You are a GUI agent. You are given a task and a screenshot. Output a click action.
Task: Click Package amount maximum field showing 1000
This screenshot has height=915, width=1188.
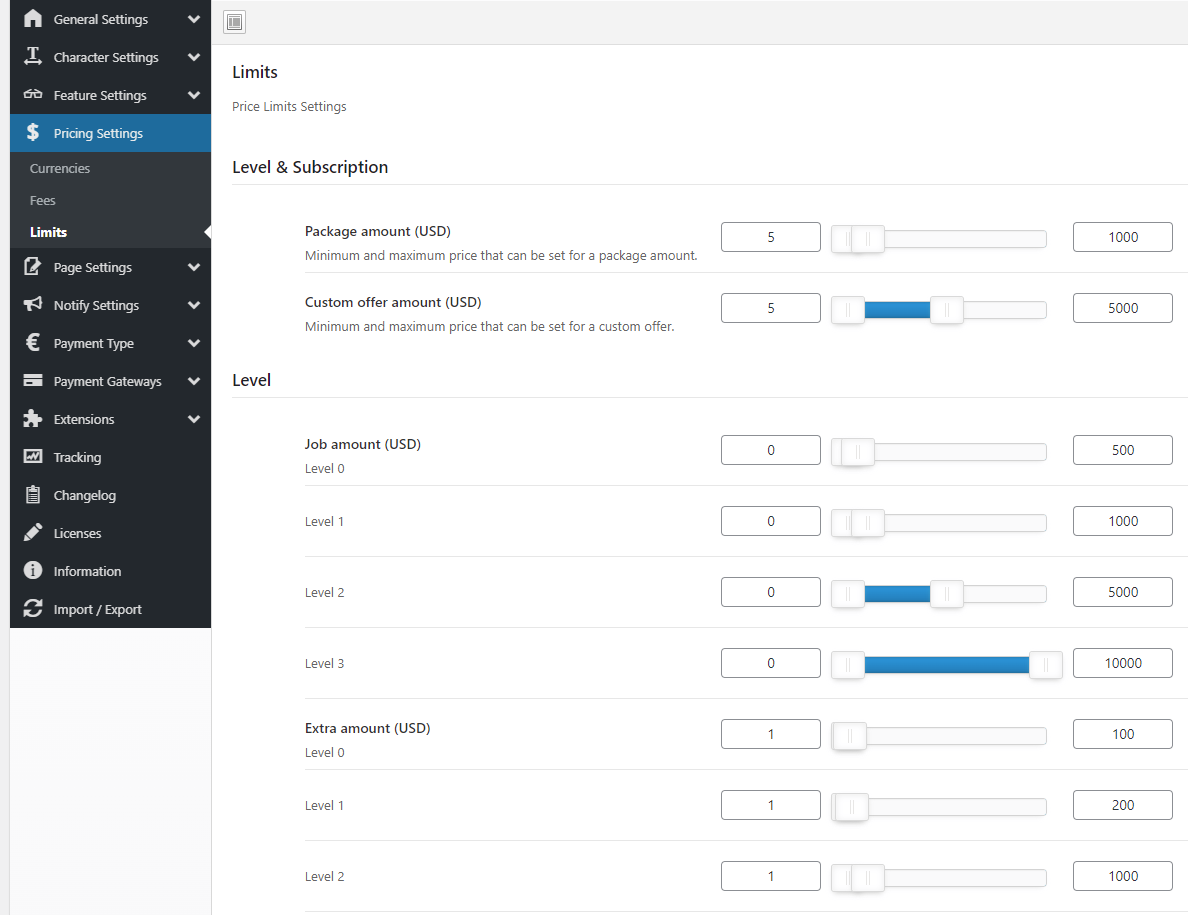coord(1123,237)
